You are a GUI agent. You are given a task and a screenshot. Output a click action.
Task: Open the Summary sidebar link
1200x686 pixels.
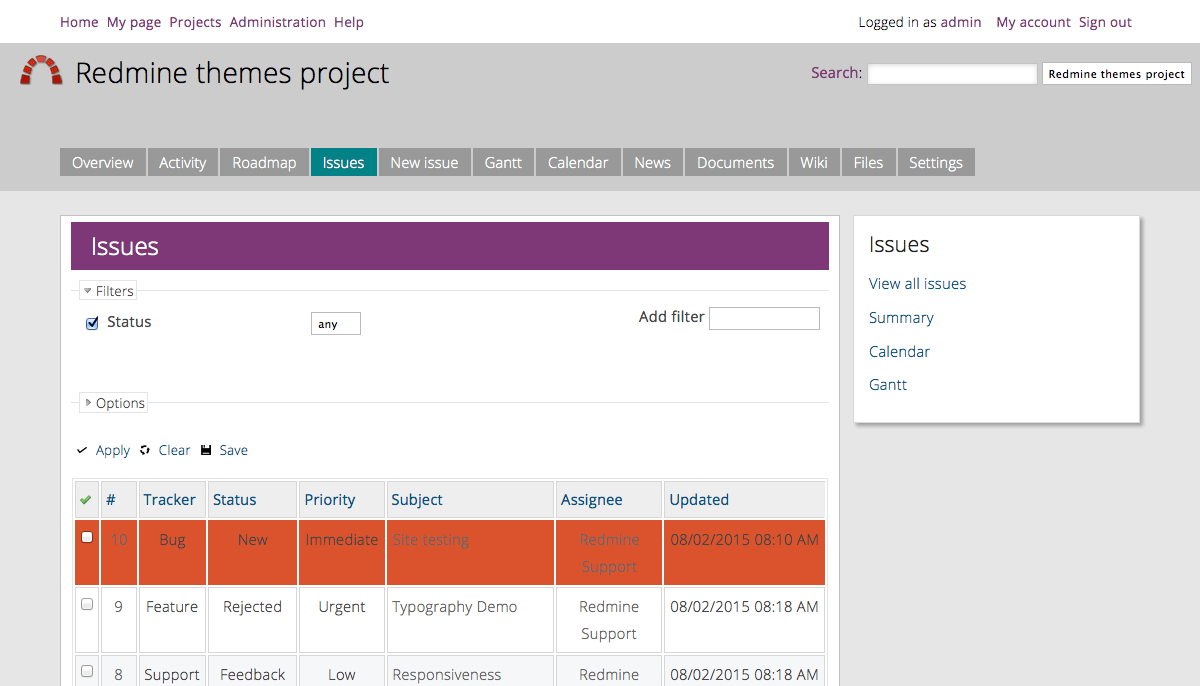(x=901, y=318)
